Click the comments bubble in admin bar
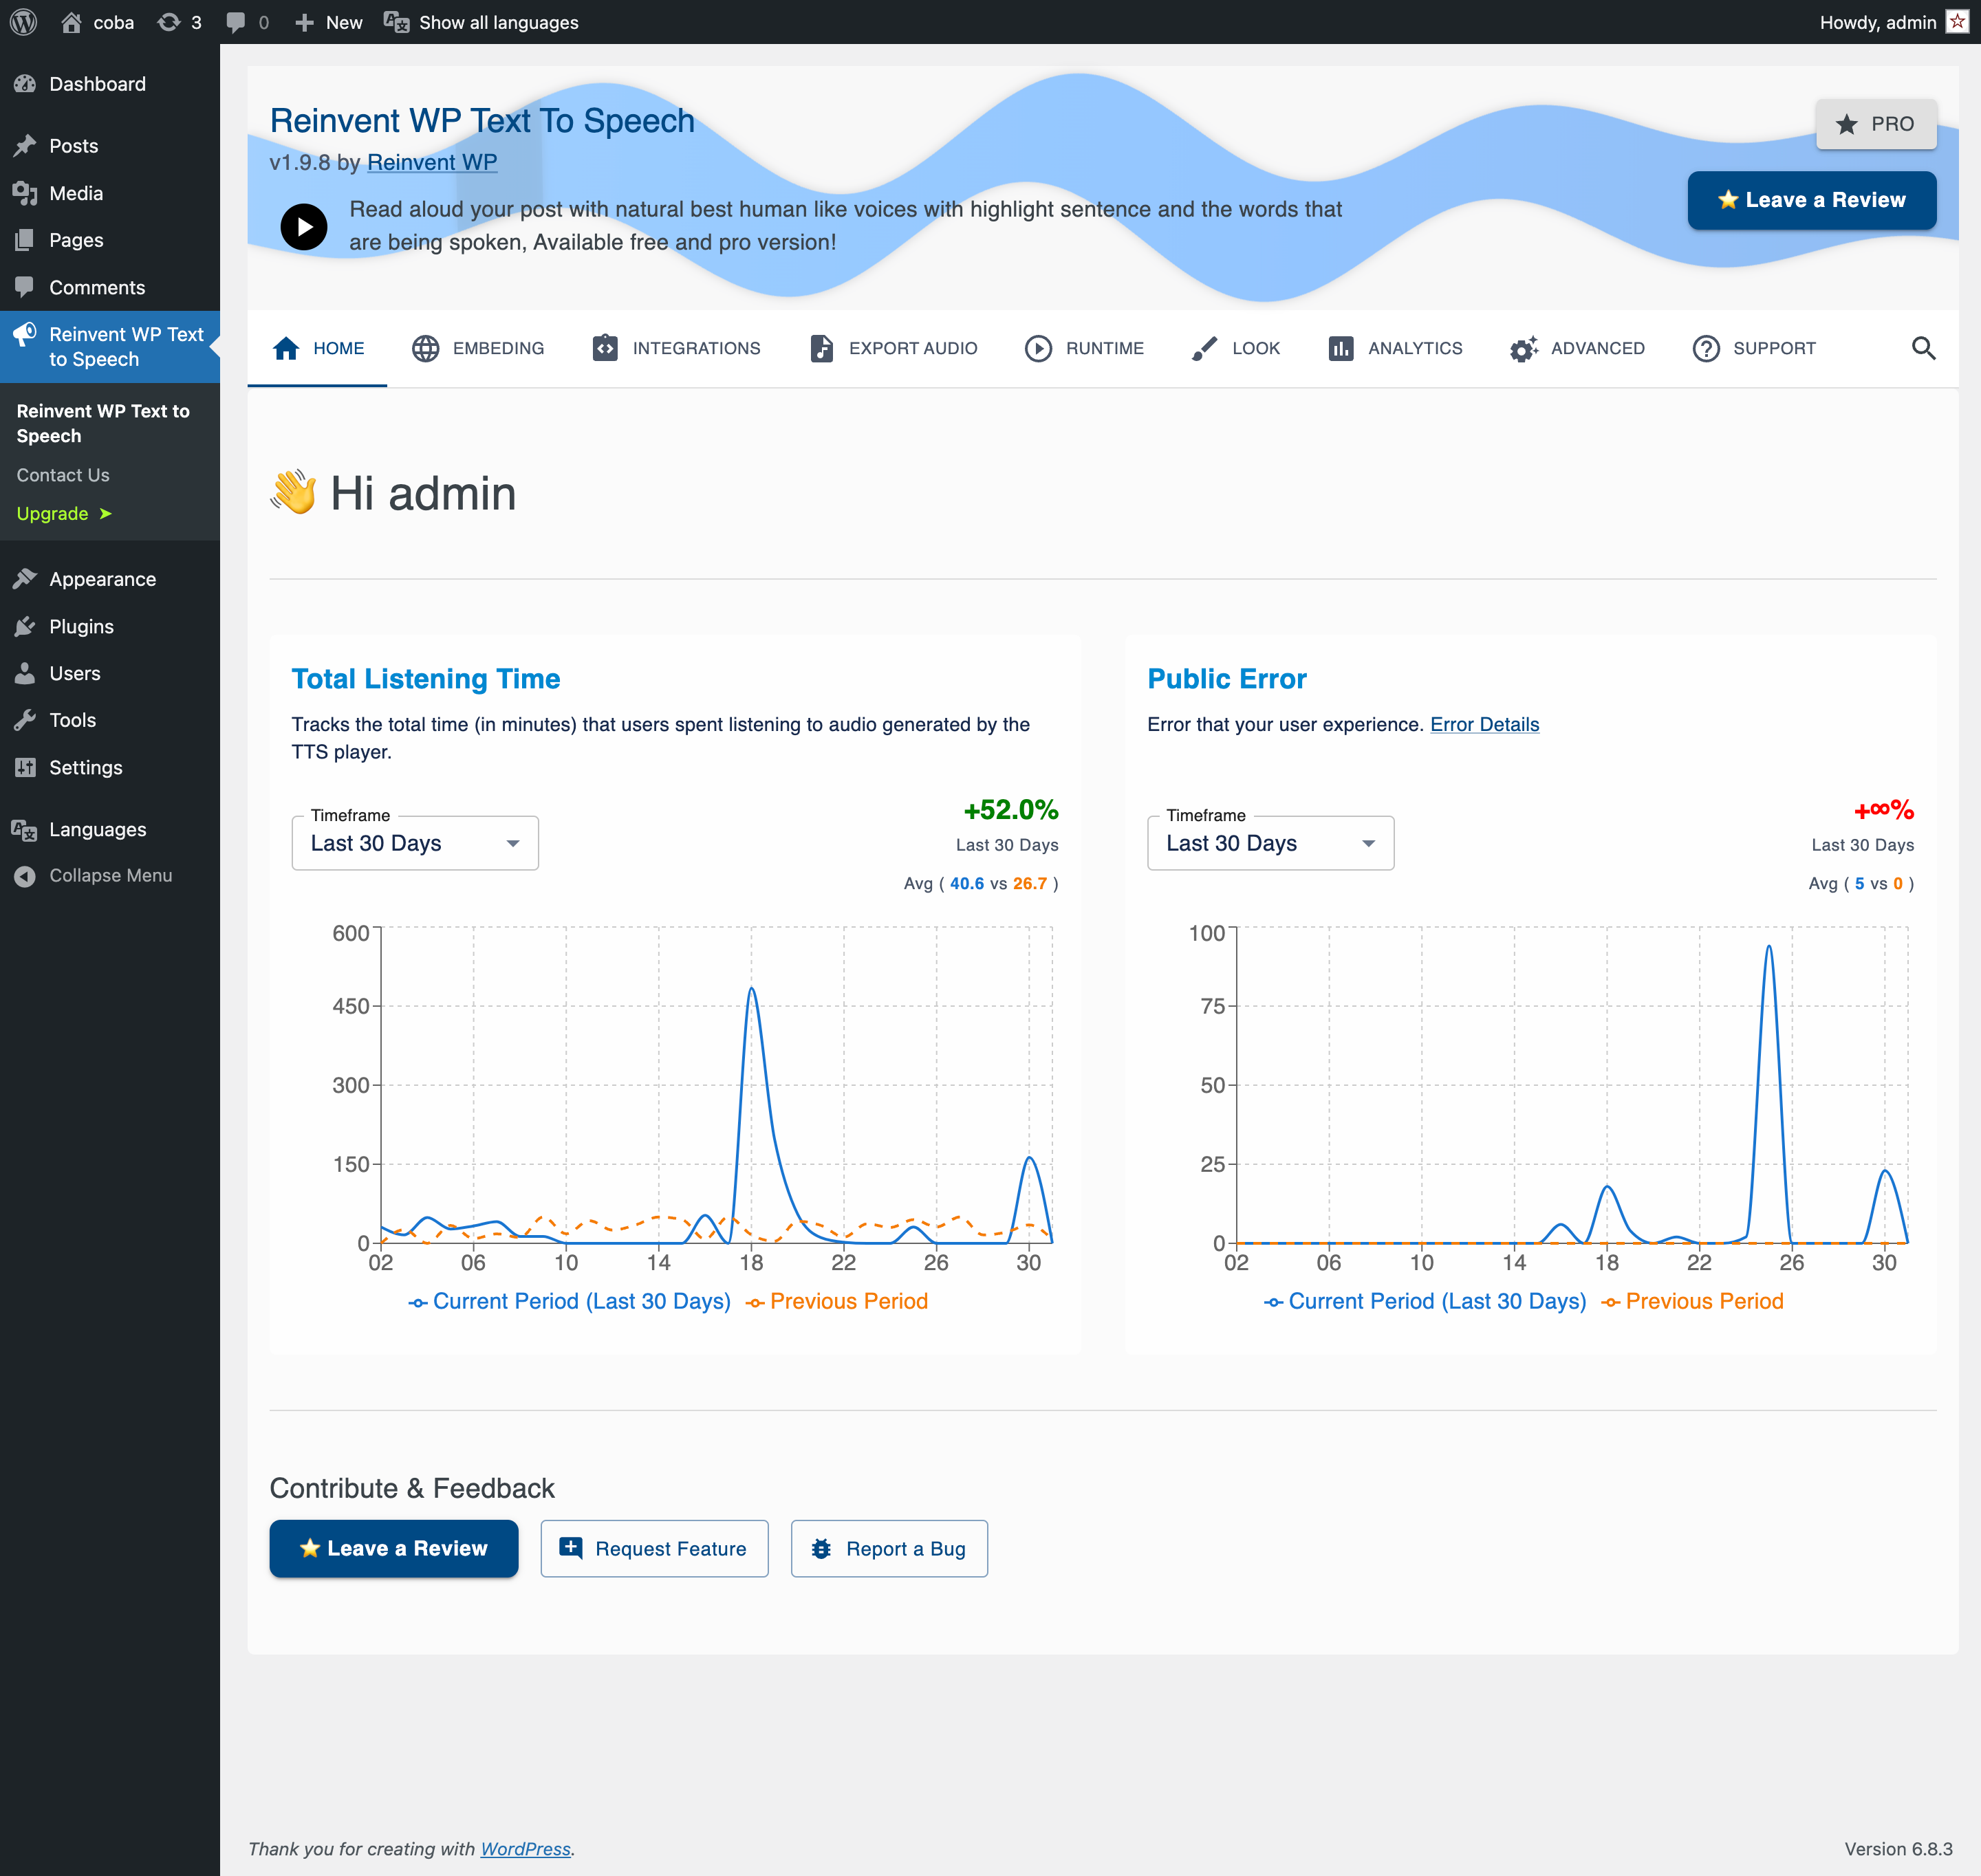Image resolution: width=1981 pixels, height=1876 pixels. [x=246, y=22]
